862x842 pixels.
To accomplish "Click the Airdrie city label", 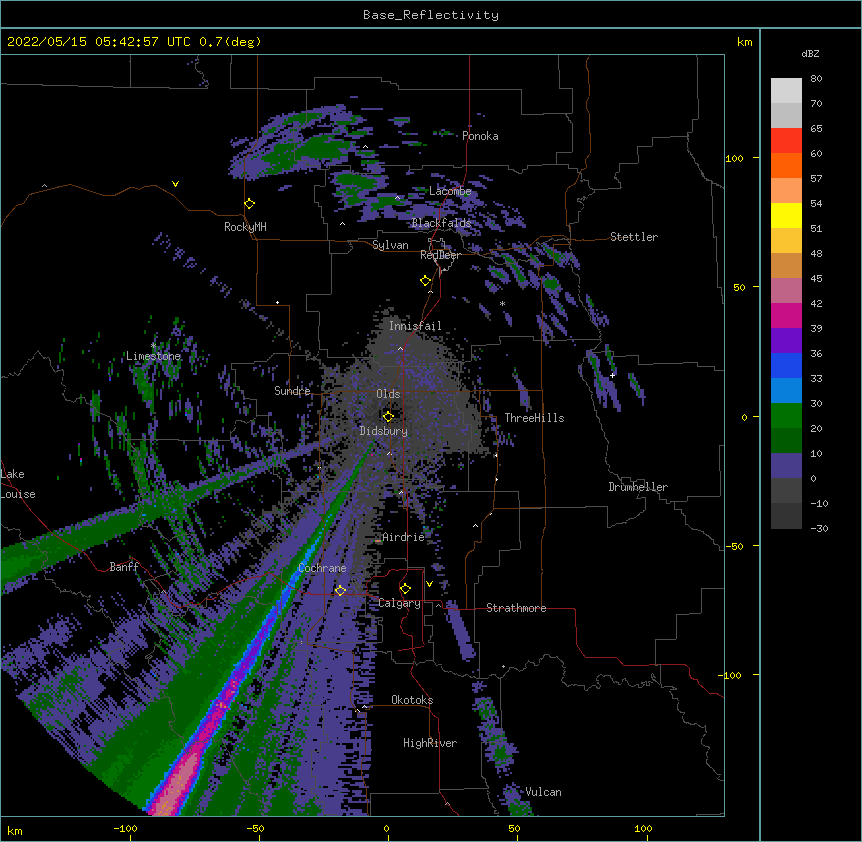I will tap(404, 537).
